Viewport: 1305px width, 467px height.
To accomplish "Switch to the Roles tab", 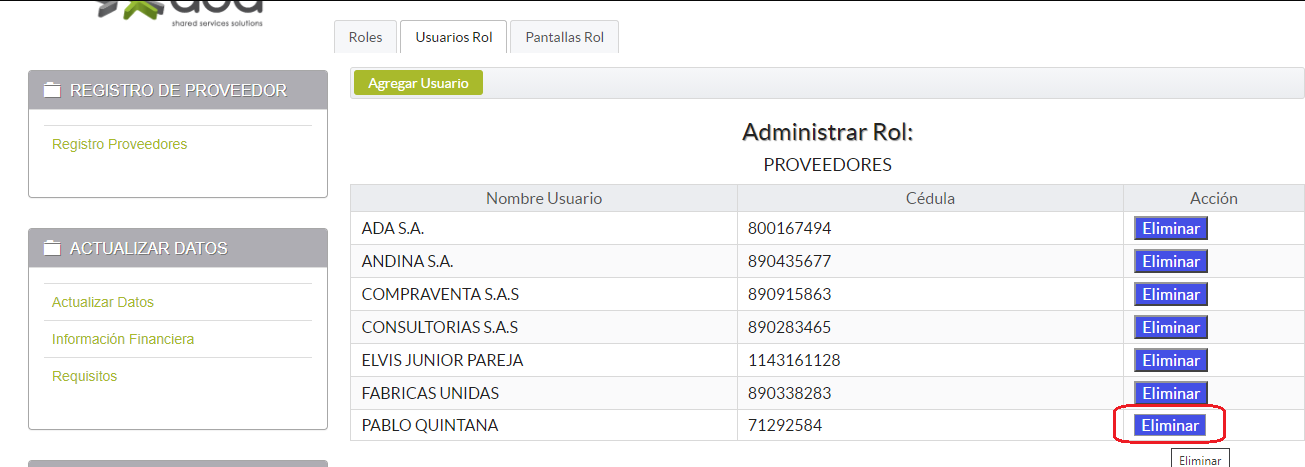I will click(x=365, y=37).
